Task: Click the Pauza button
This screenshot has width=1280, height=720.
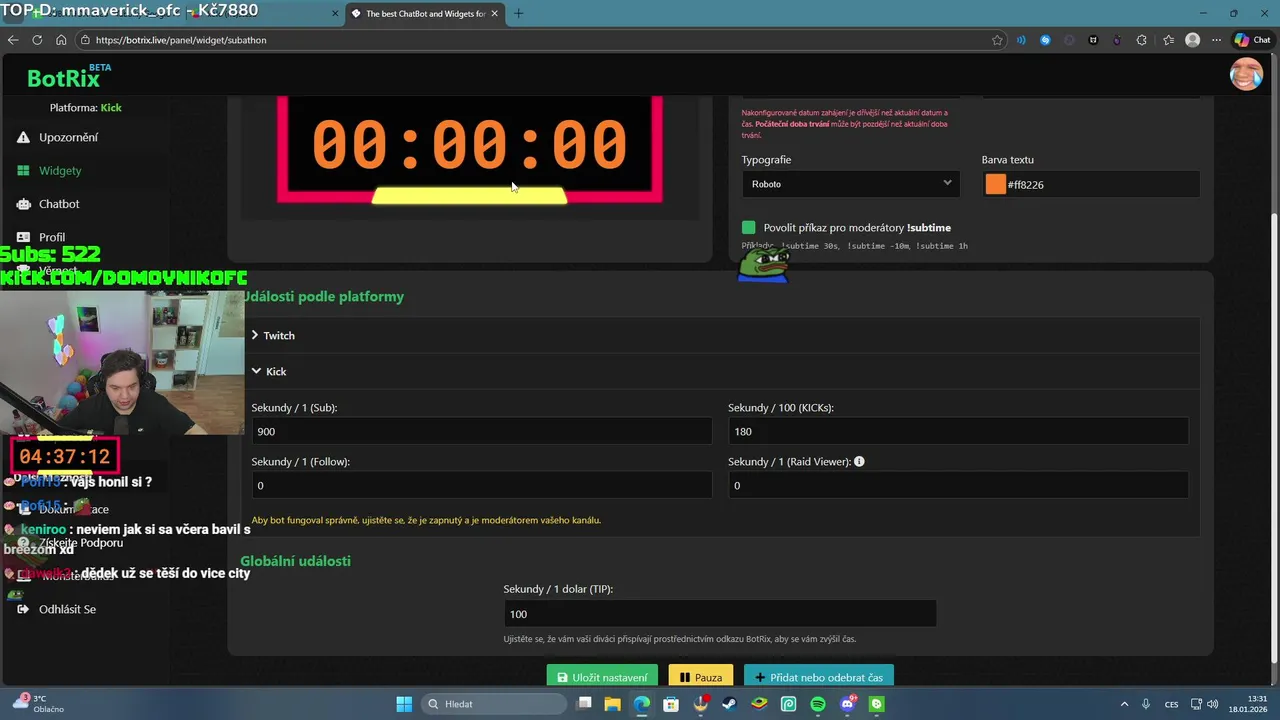Action: click(x=701, y=677)
